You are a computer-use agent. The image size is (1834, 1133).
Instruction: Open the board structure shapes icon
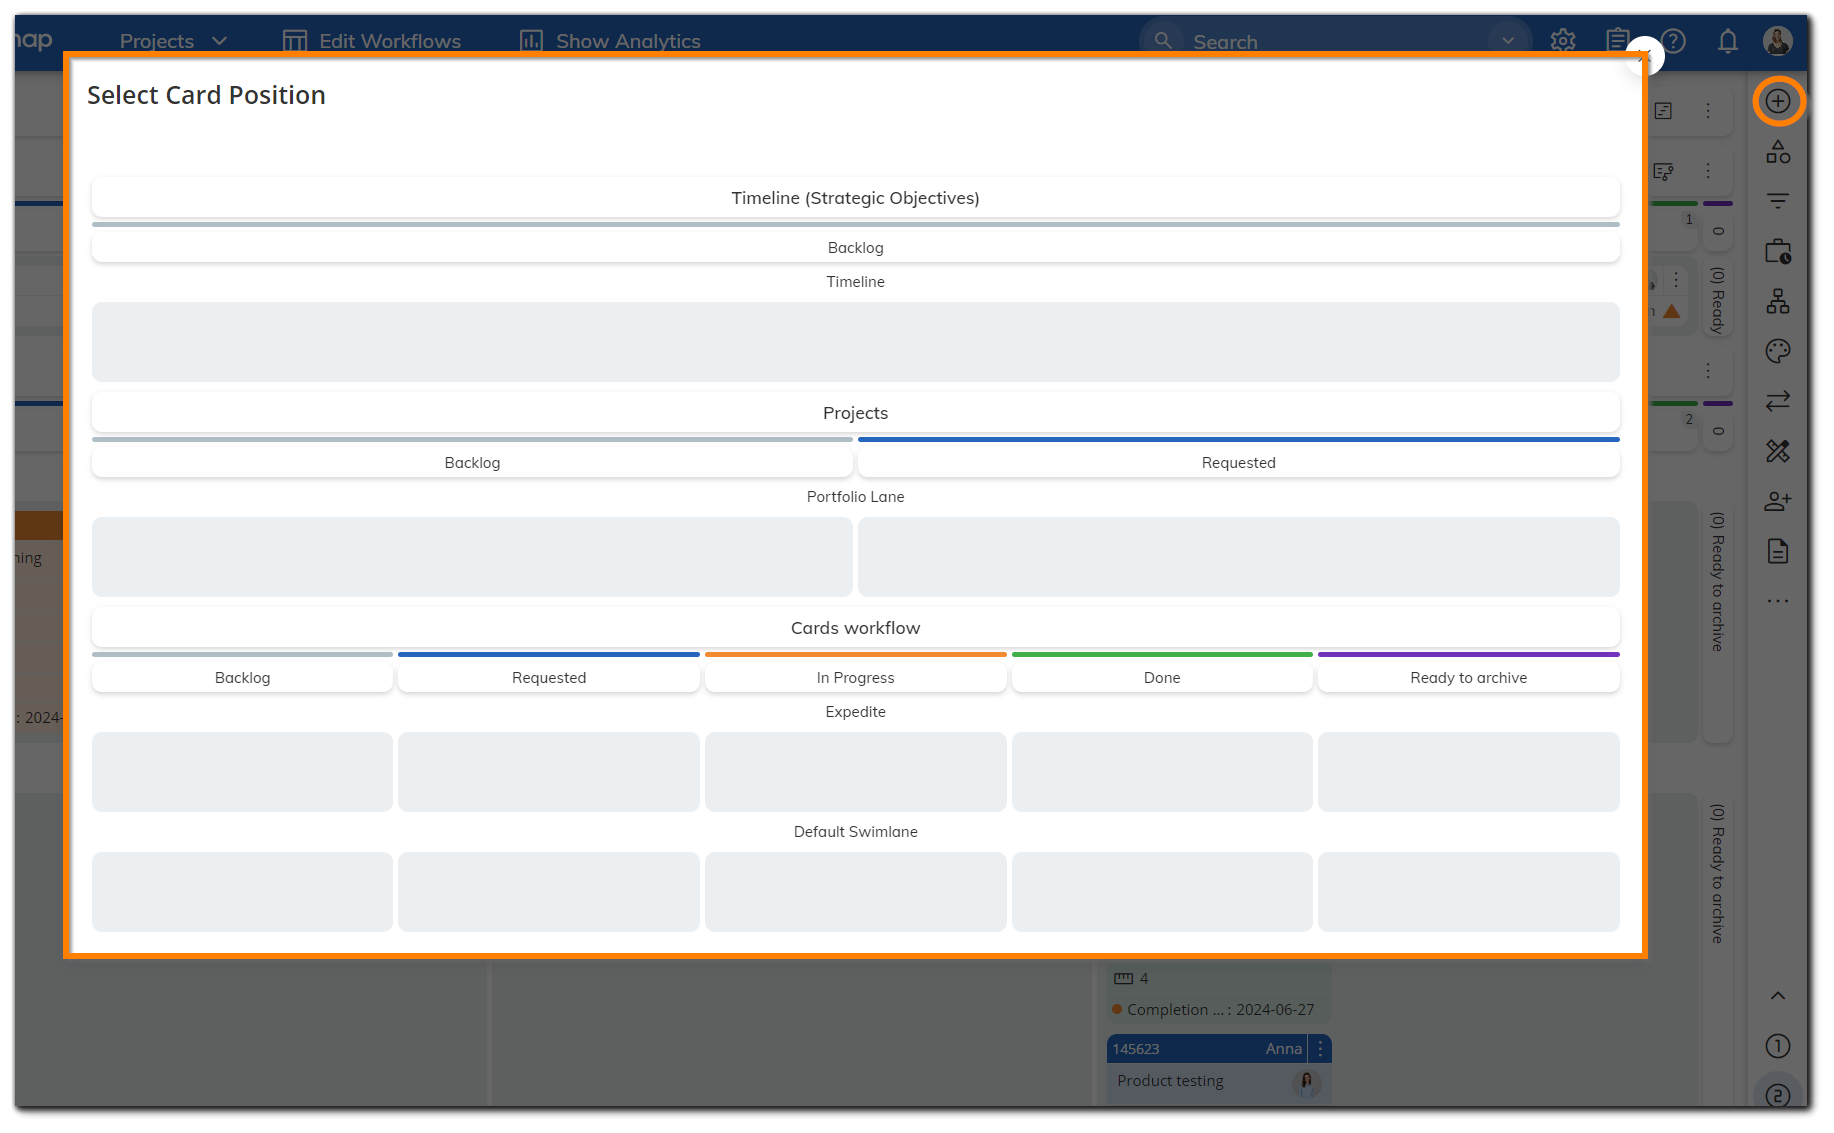point(1778,152)
